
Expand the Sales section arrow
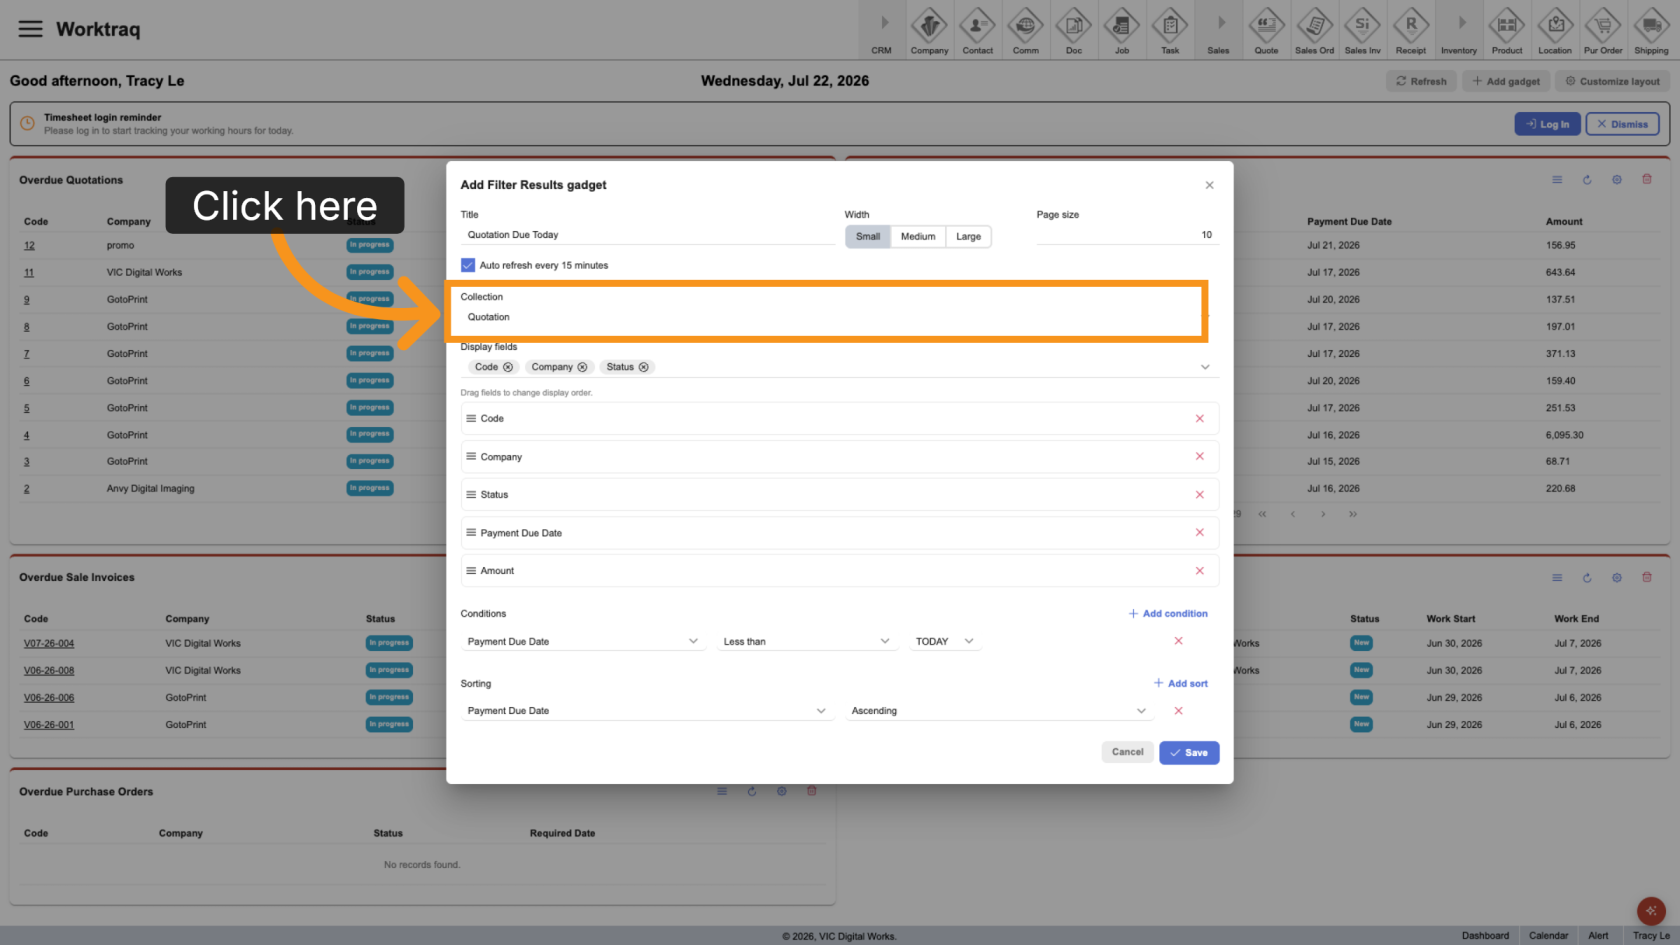tap(1219, 23)
